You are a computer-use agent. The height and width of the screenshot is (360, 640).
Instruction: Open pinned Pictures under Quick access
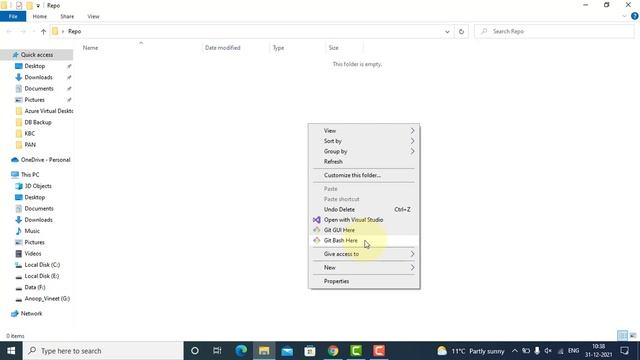34,100
